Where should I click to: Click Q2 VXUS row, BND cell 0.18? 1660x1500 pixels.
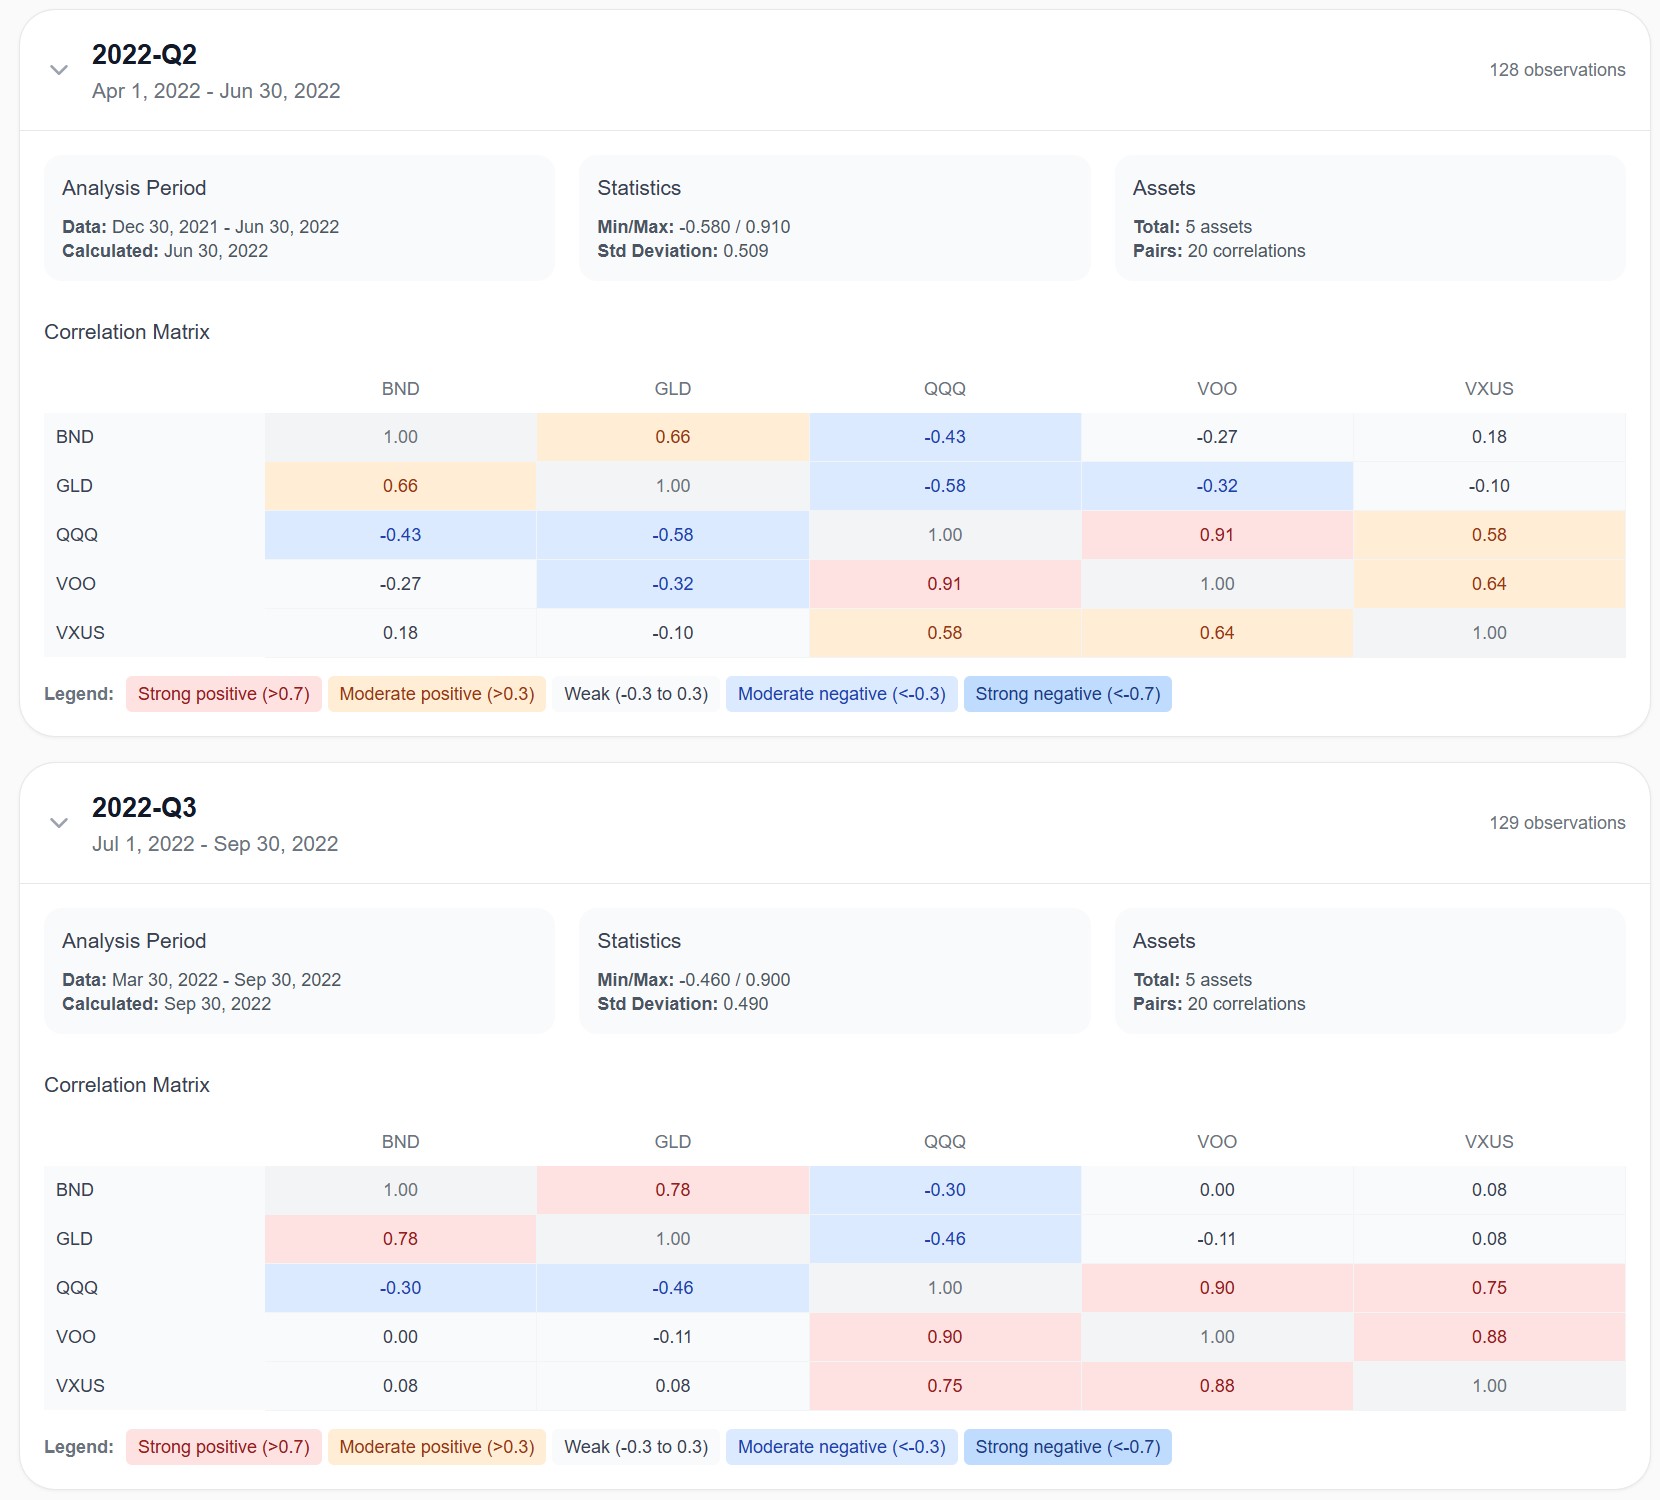point(401,633)
